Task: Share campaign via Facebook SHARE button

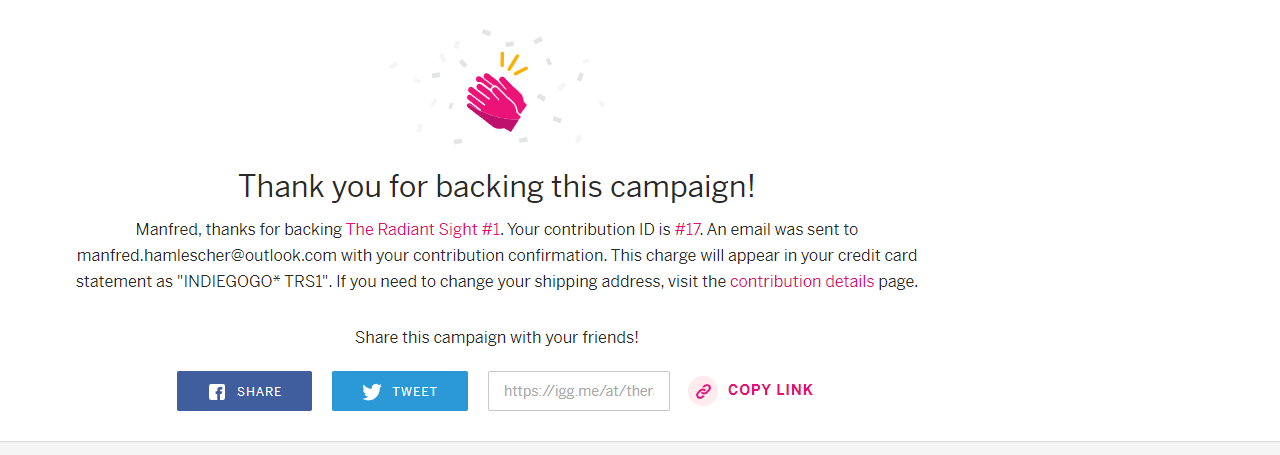Action: [x=244, y=391]
